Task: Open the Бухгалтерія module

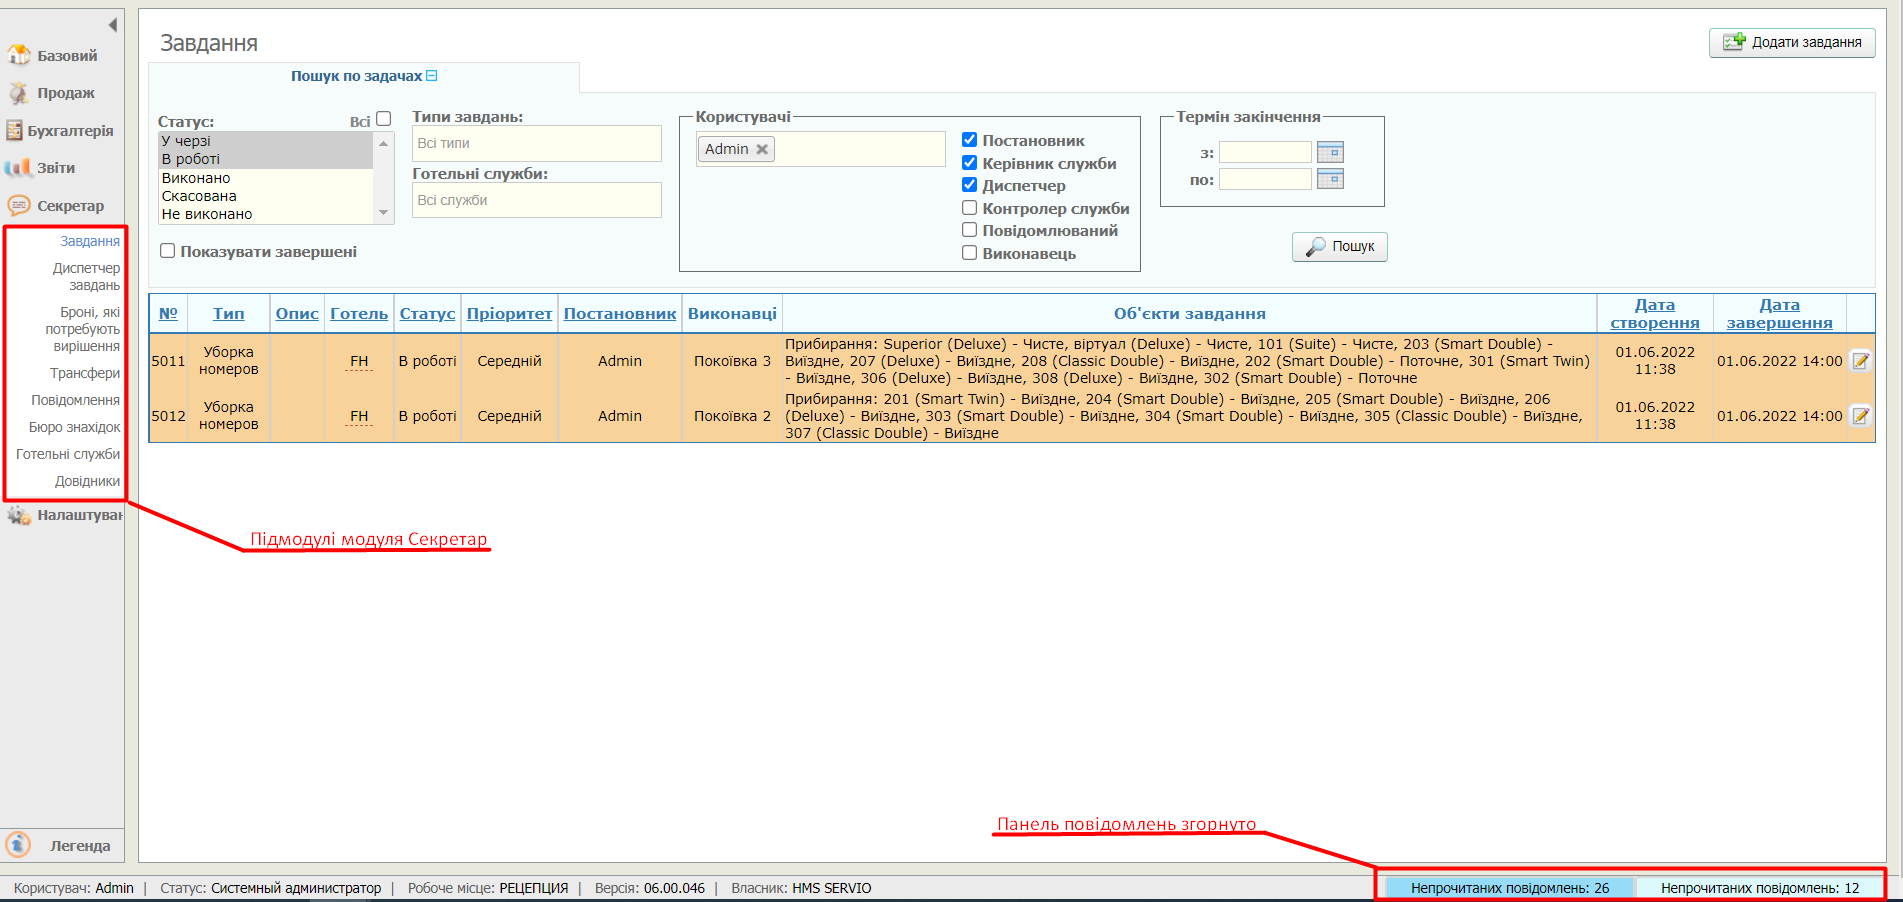Action: [x=69, y=131]
